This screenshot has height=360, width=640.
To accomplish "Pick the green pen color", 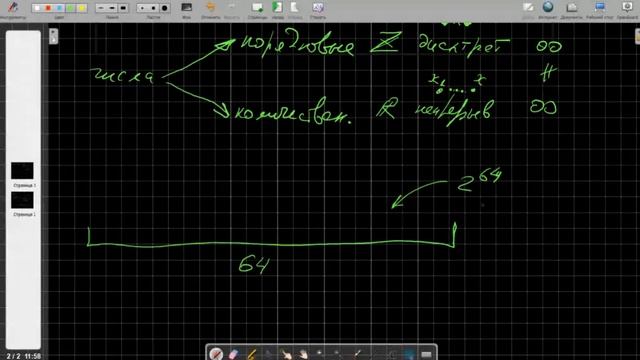I will (71, 8).
